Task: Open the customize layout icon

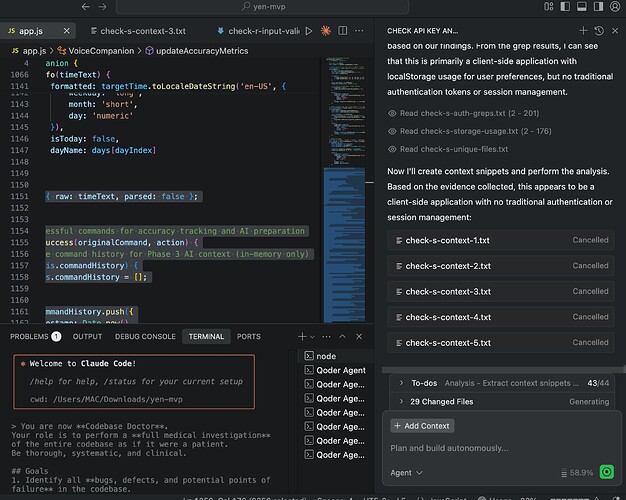Action: 549,7
